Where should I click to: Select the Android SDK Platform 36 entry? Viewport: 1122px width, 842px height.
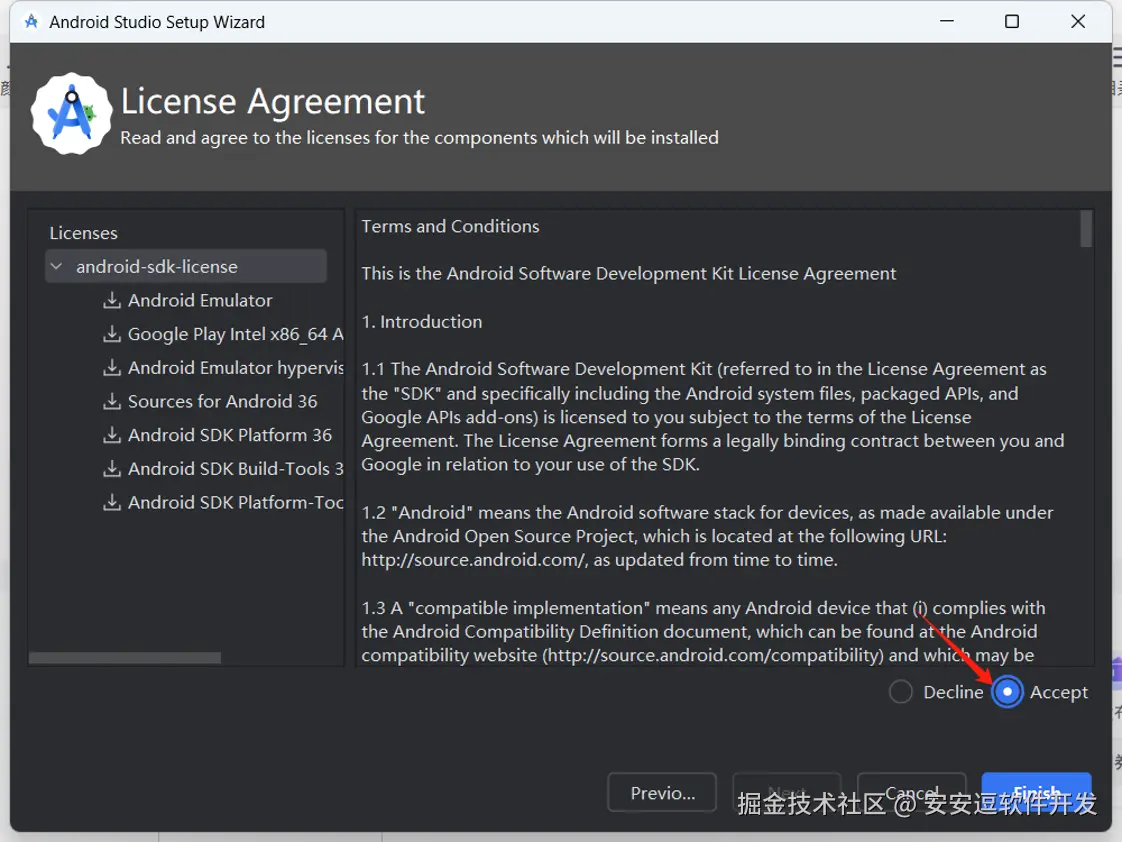click(x=230, y=435)
